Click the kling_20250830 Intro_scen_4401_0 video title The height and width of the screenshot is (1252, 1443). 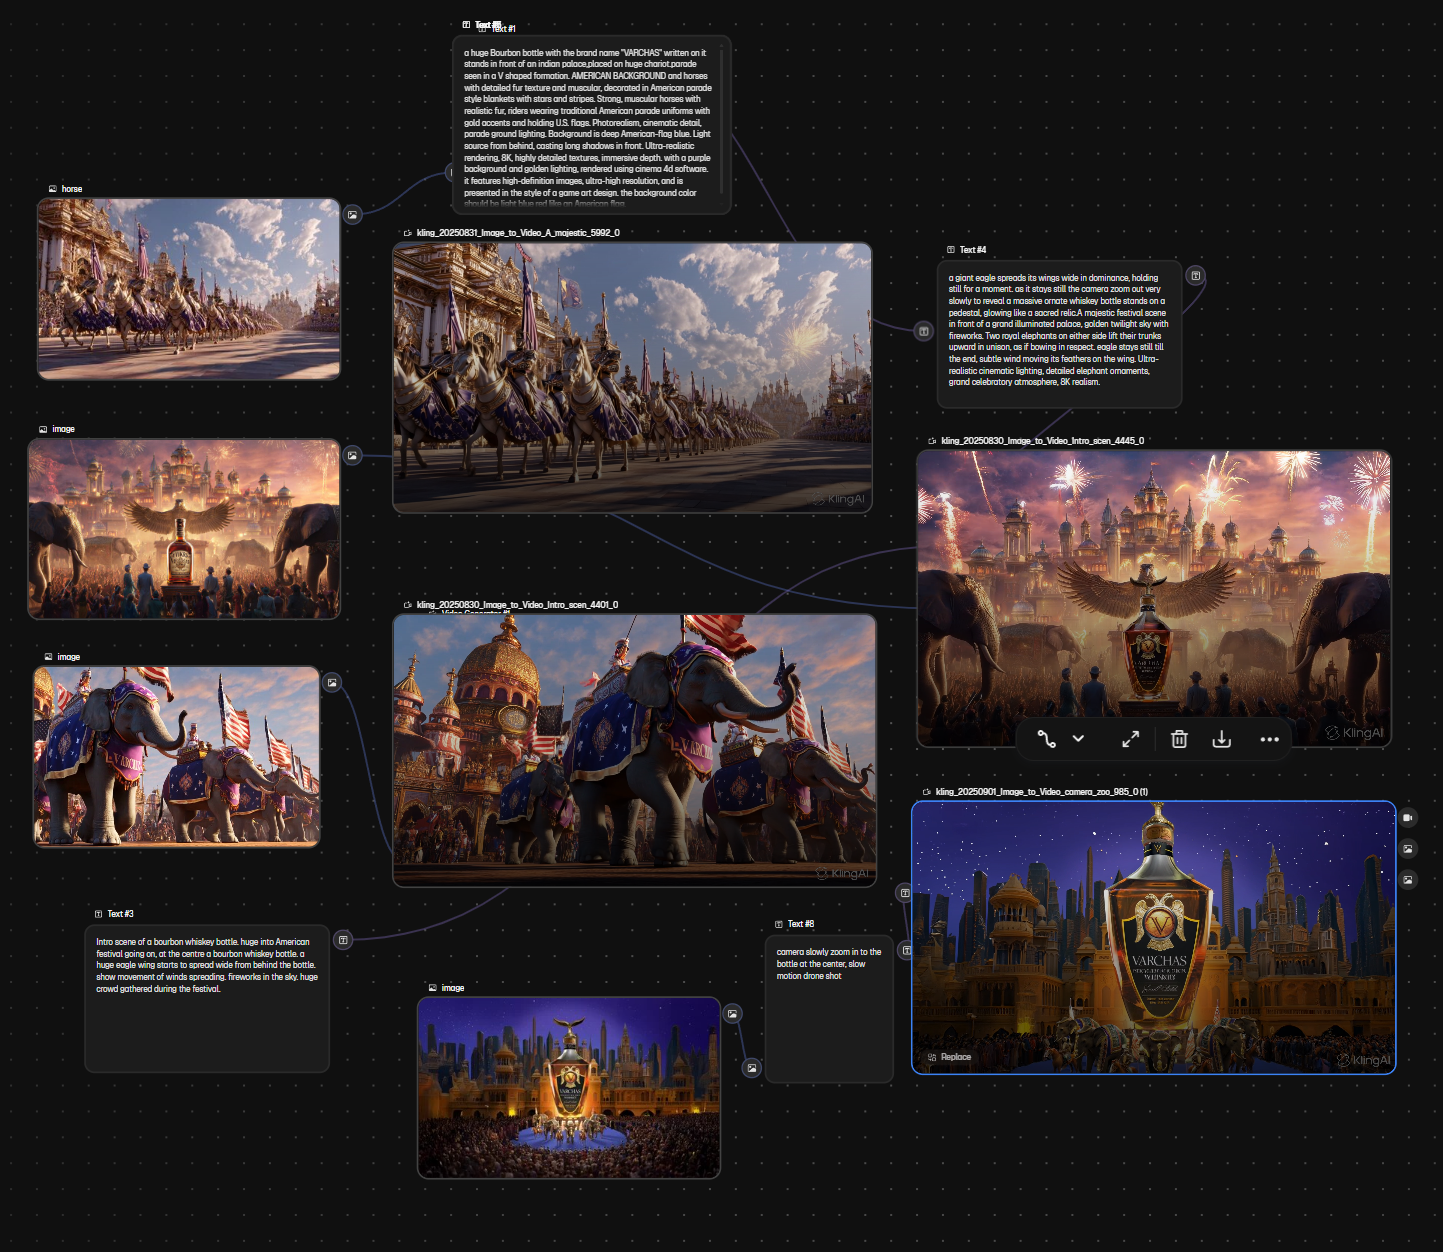517,605
